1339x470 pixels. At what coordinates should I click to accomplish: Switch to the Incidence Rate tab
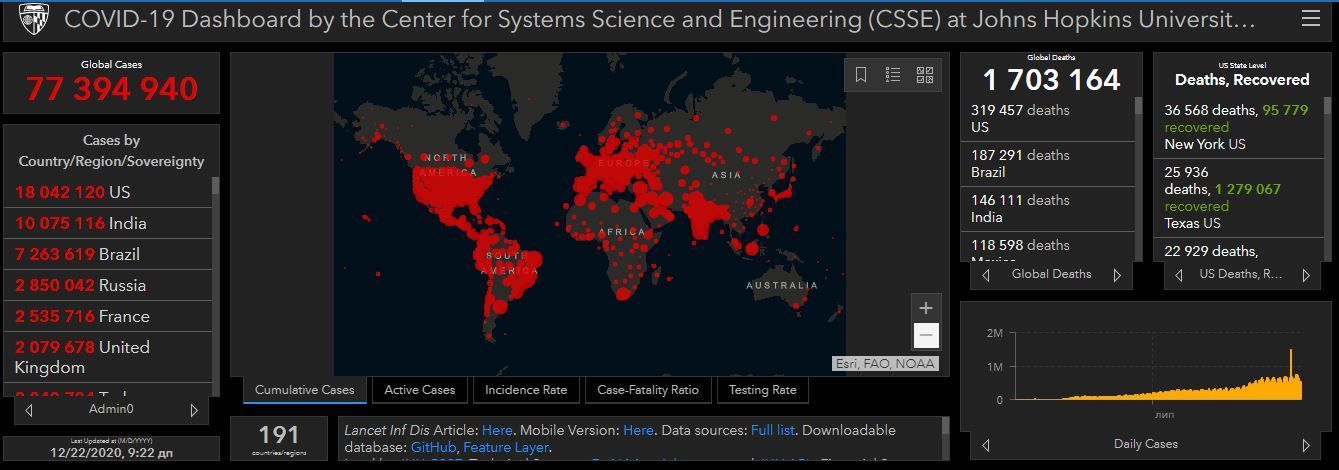tap(526, 390)
